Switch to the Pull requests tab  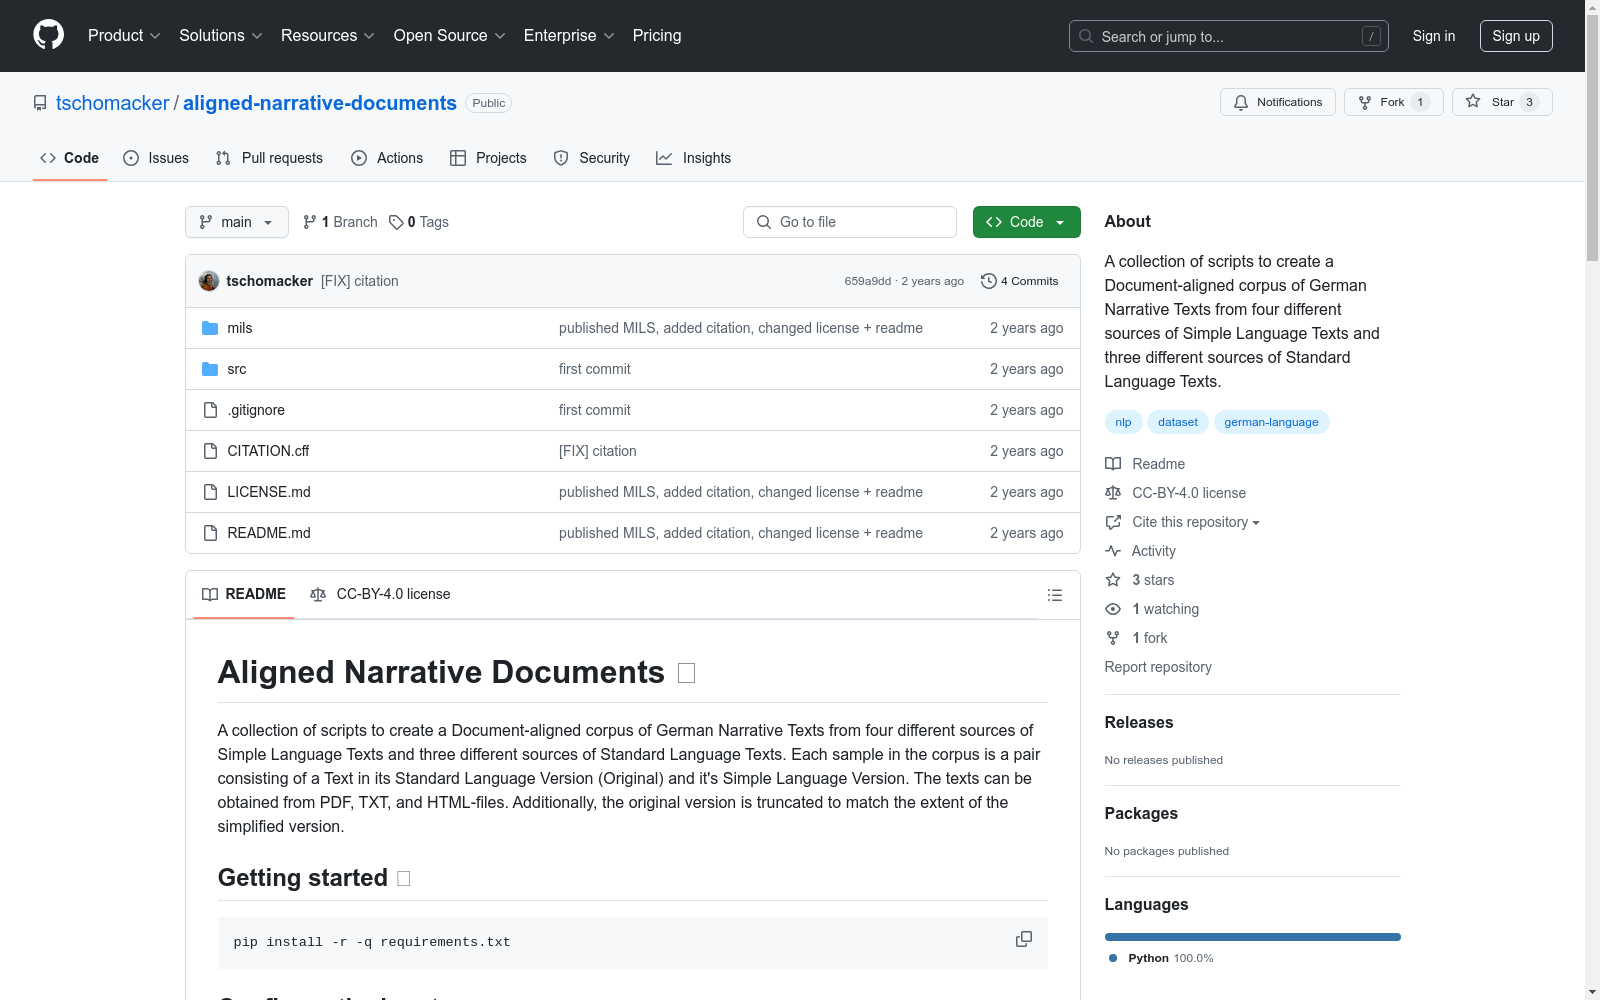[x=269, y=158]
